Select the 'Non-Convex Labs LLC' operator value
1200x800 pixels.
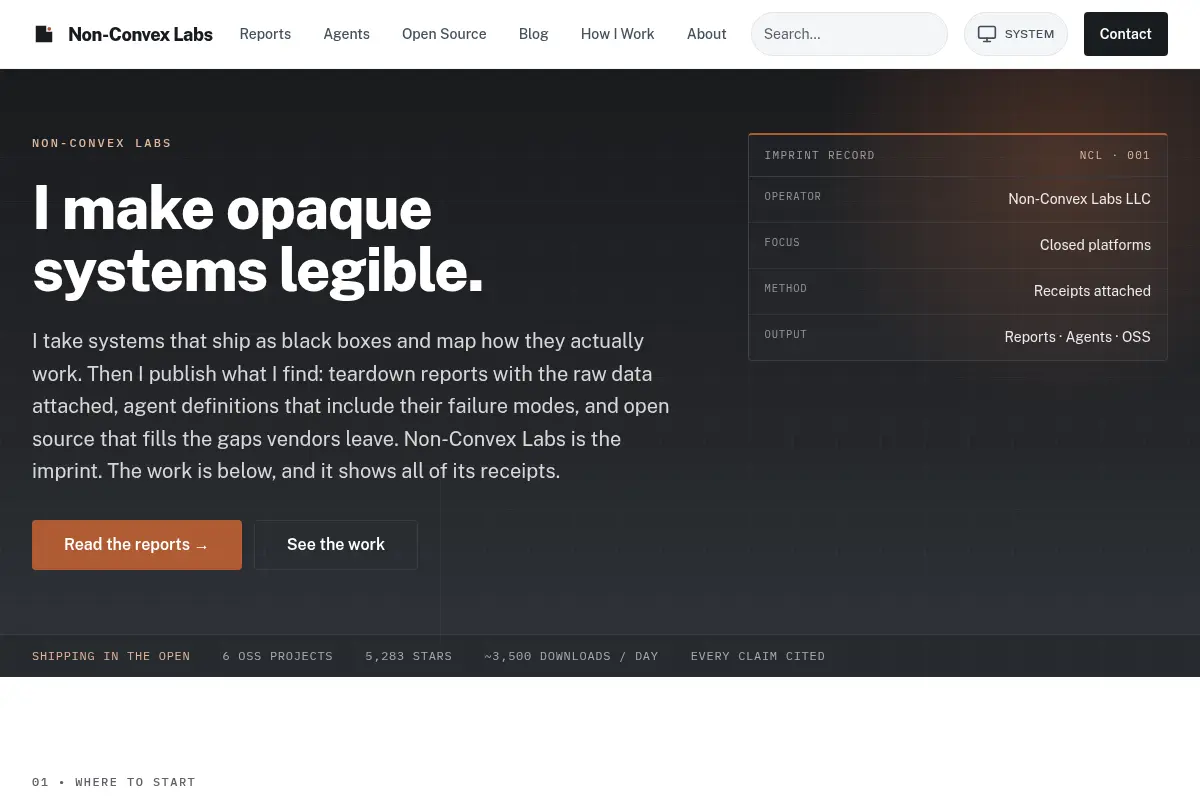[x=1079, y=199]
